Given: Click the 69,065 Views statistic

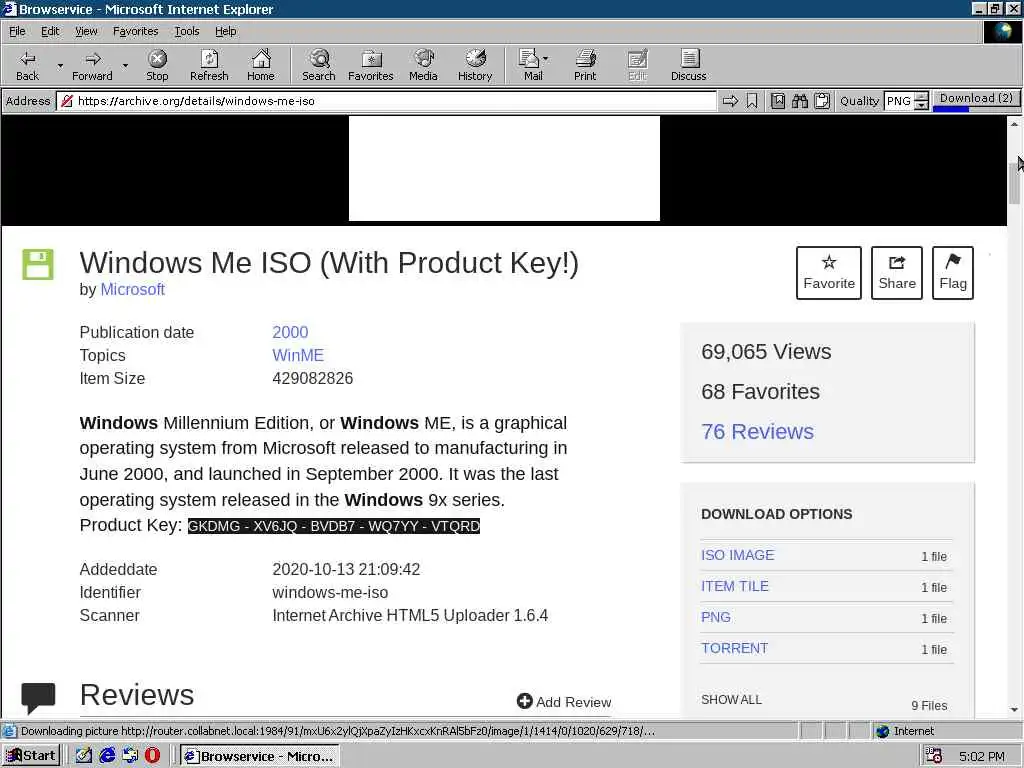Looking at the screenshot, I should [x=766, y=351].
